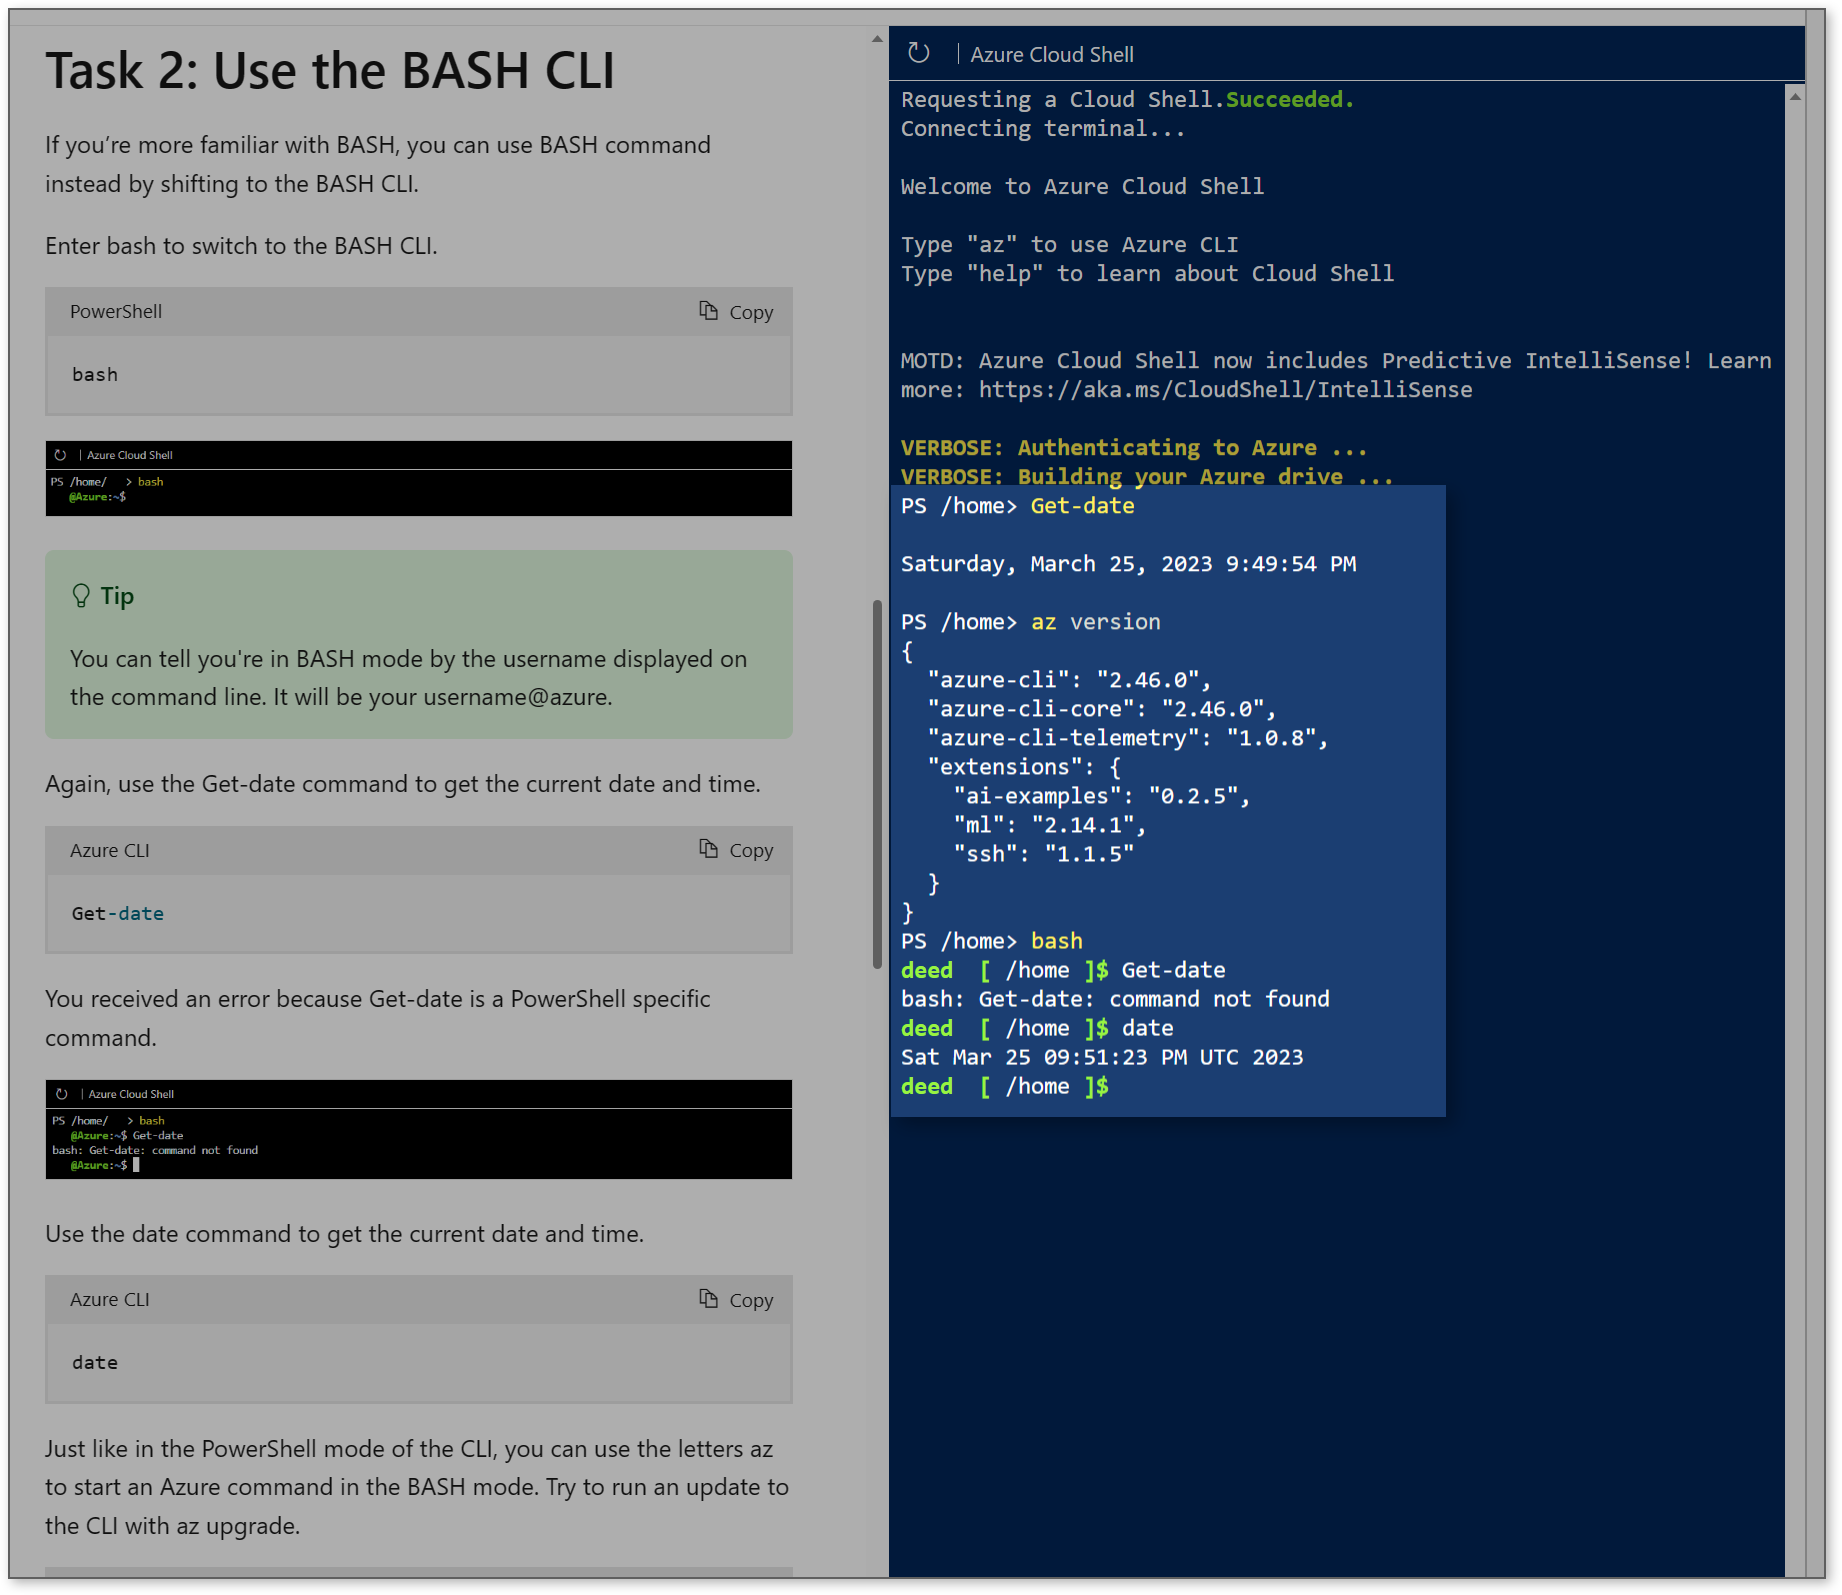Click the 'date' code text in Azure CLI block

pos(95,1363)
